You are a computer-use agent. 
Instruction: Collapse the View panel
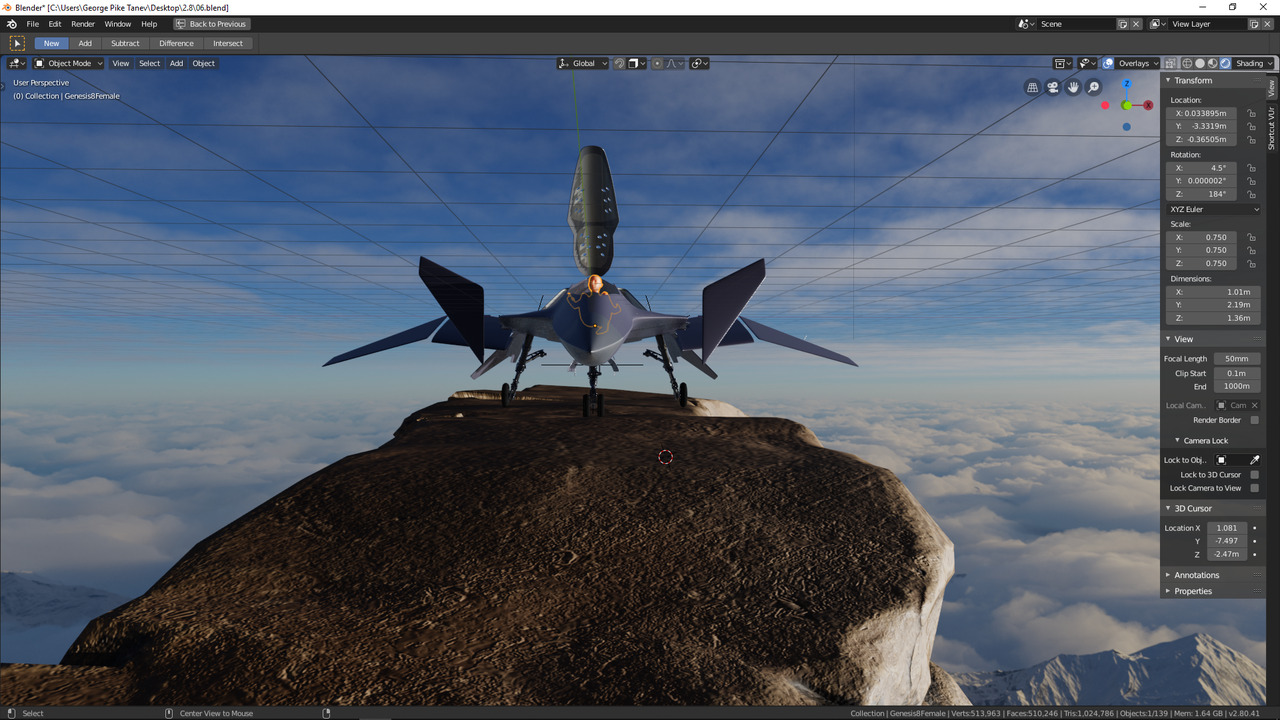[1183, 339]
